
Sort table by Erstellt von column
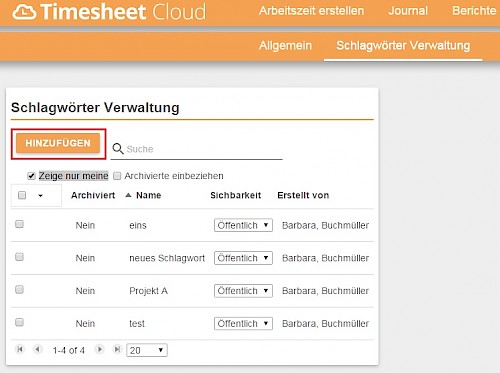[x=303, y=195]
